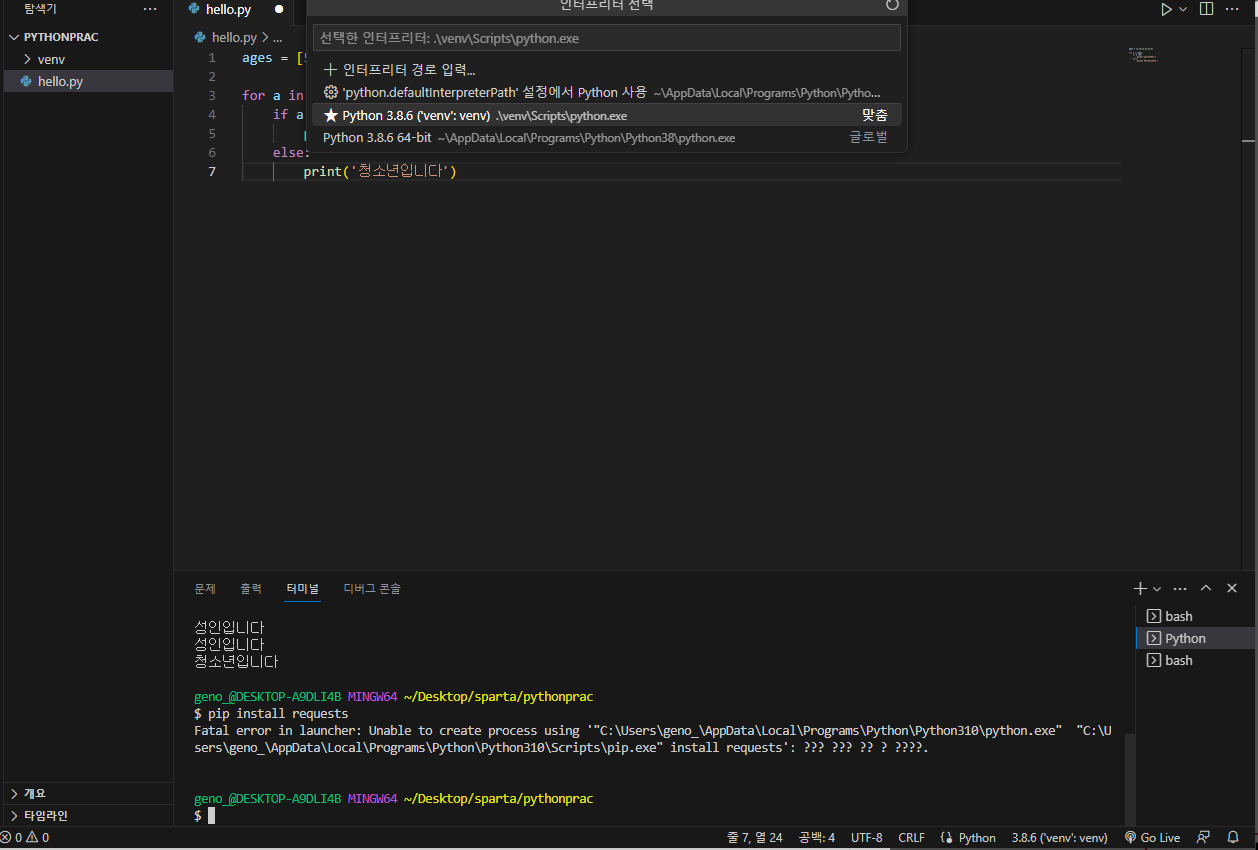This screenshot has height=850, width=1258.
Task: Open errors and warnings count in status bar
Action: coord(25,838)
